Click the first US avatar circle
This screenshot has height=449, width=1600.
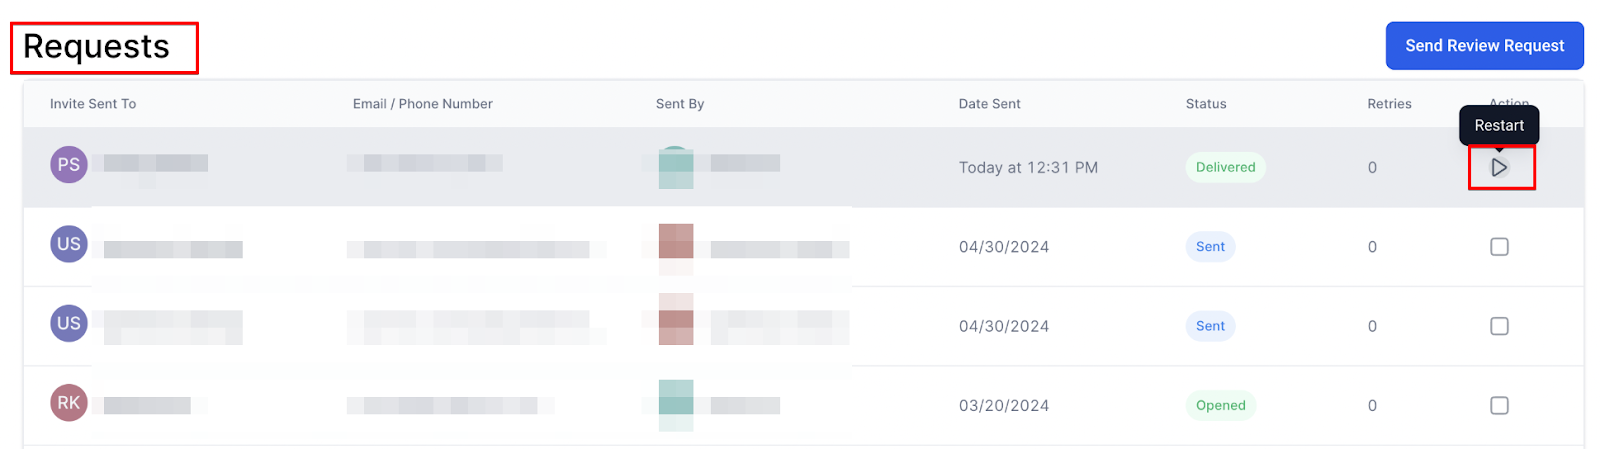click(69, 244)
